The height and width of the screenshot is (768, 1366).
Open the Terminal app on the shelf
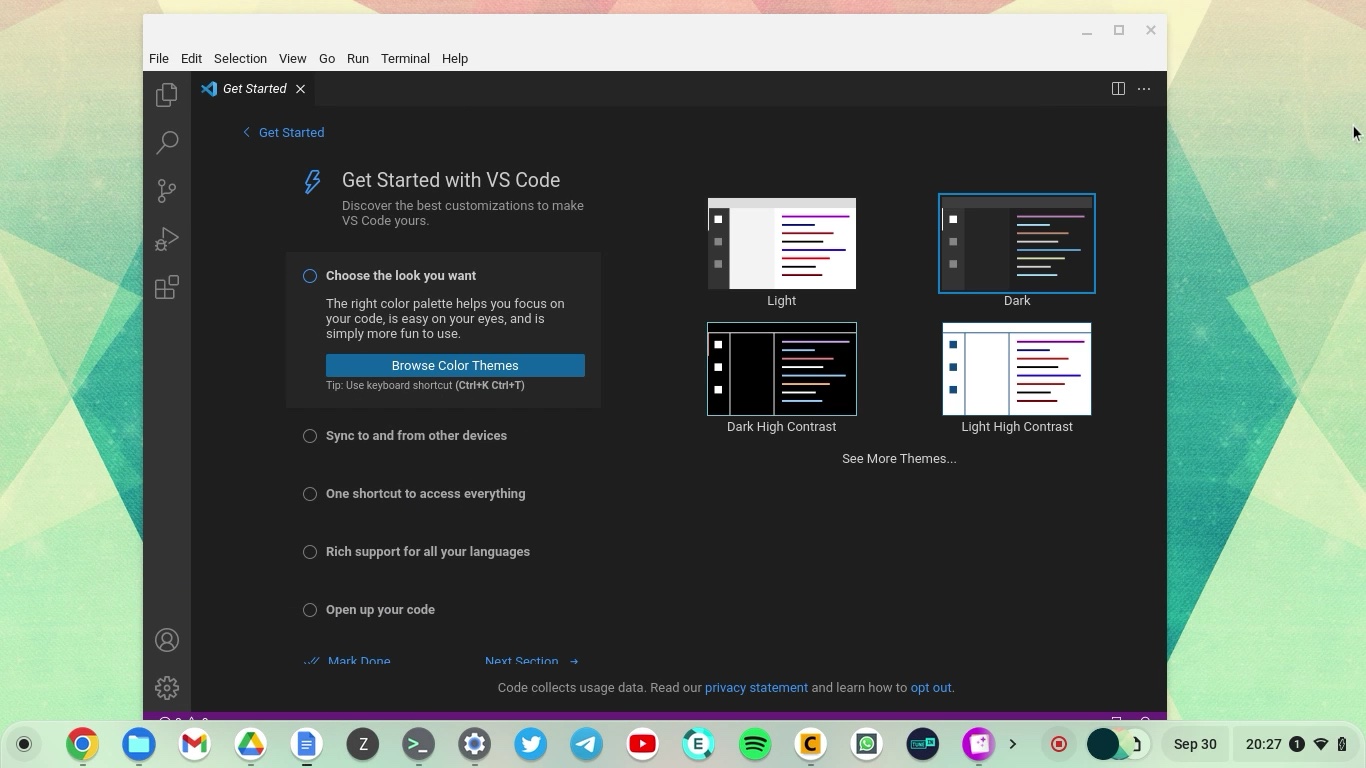coord(419,744)
